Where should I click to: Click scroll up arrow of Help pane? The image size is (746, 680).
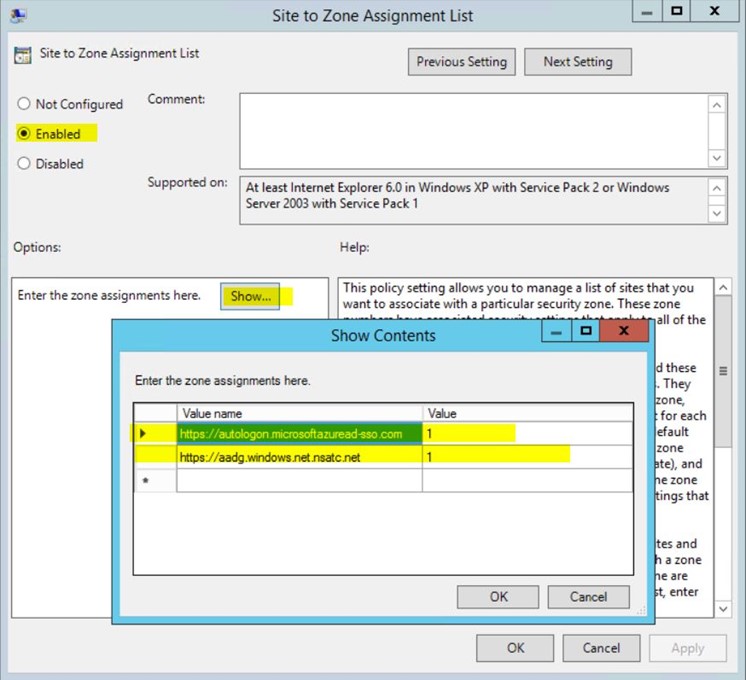pyautogui.click(x=723, y=287)
